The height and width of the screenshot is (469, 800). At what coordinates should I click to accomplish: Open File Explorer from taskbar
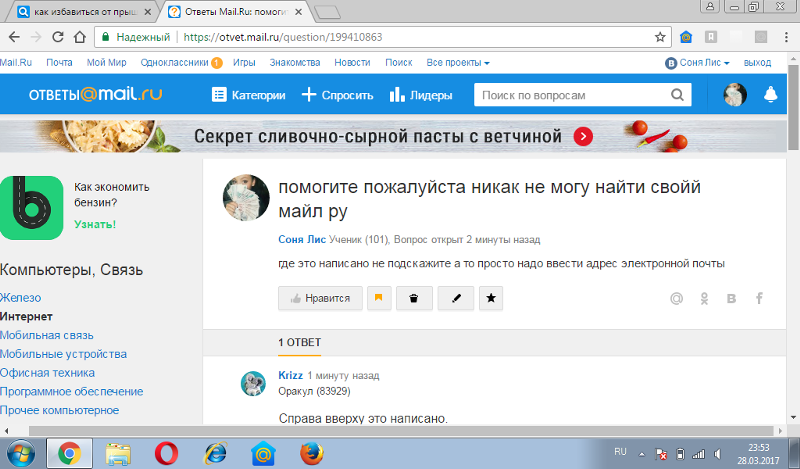coord(118,454)
